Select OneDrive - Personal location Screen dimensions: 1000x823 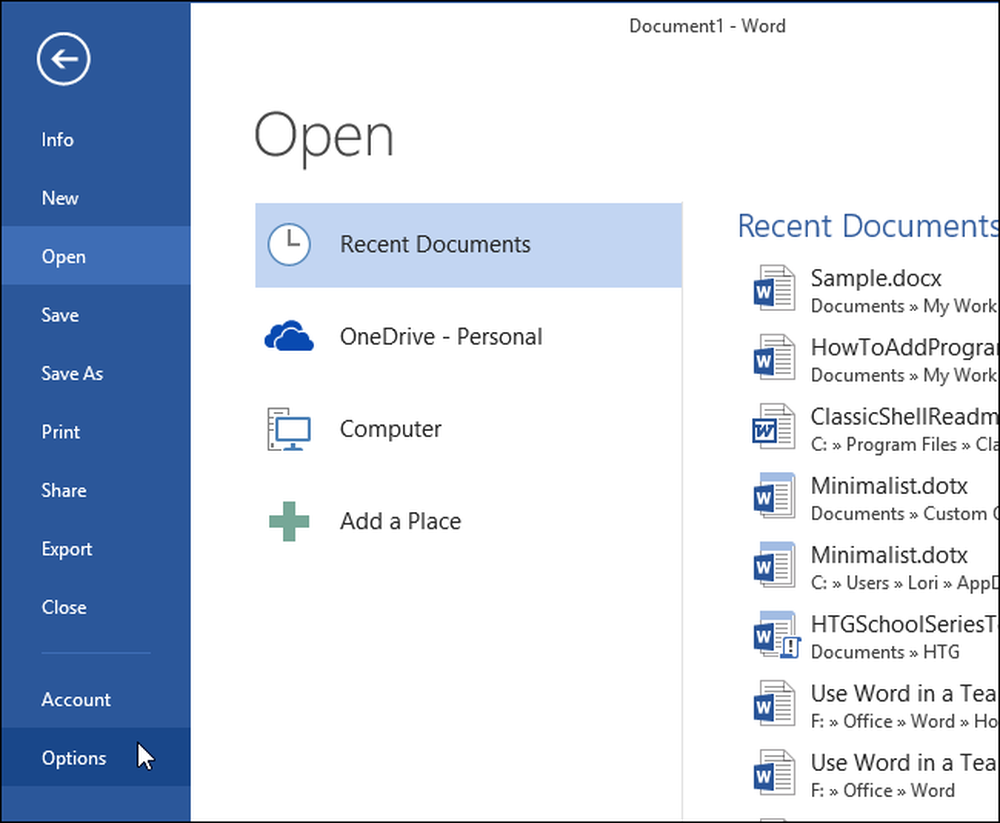(469, 337)
